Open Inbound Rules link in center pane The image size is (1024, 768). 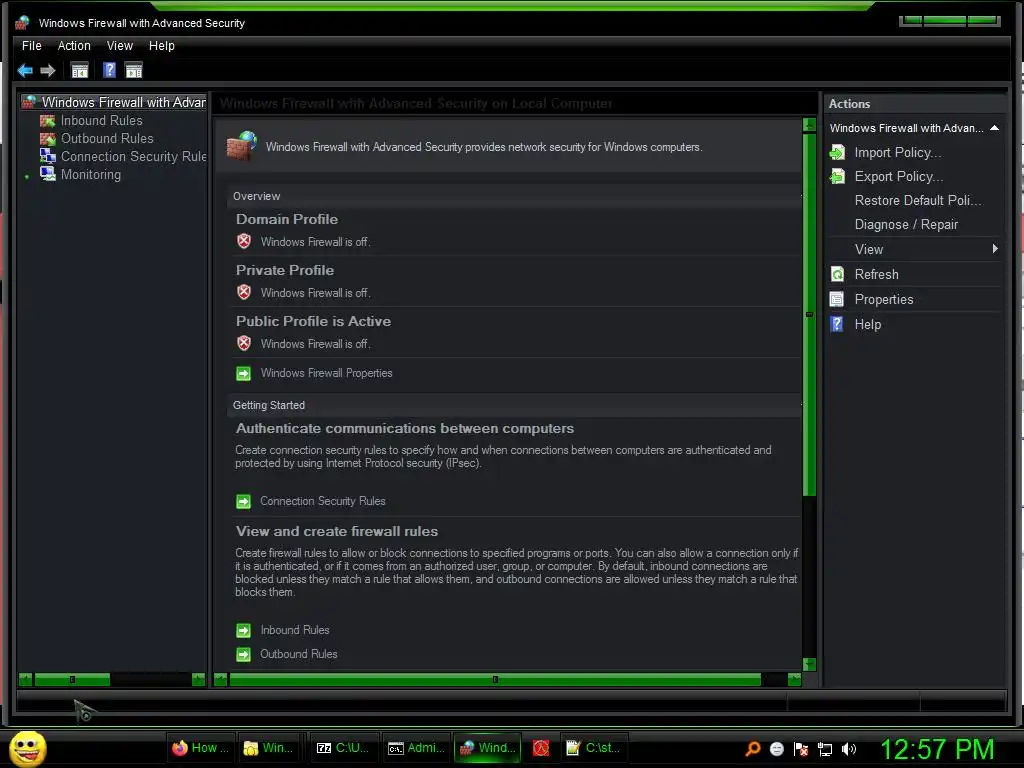tap(295, 630)
